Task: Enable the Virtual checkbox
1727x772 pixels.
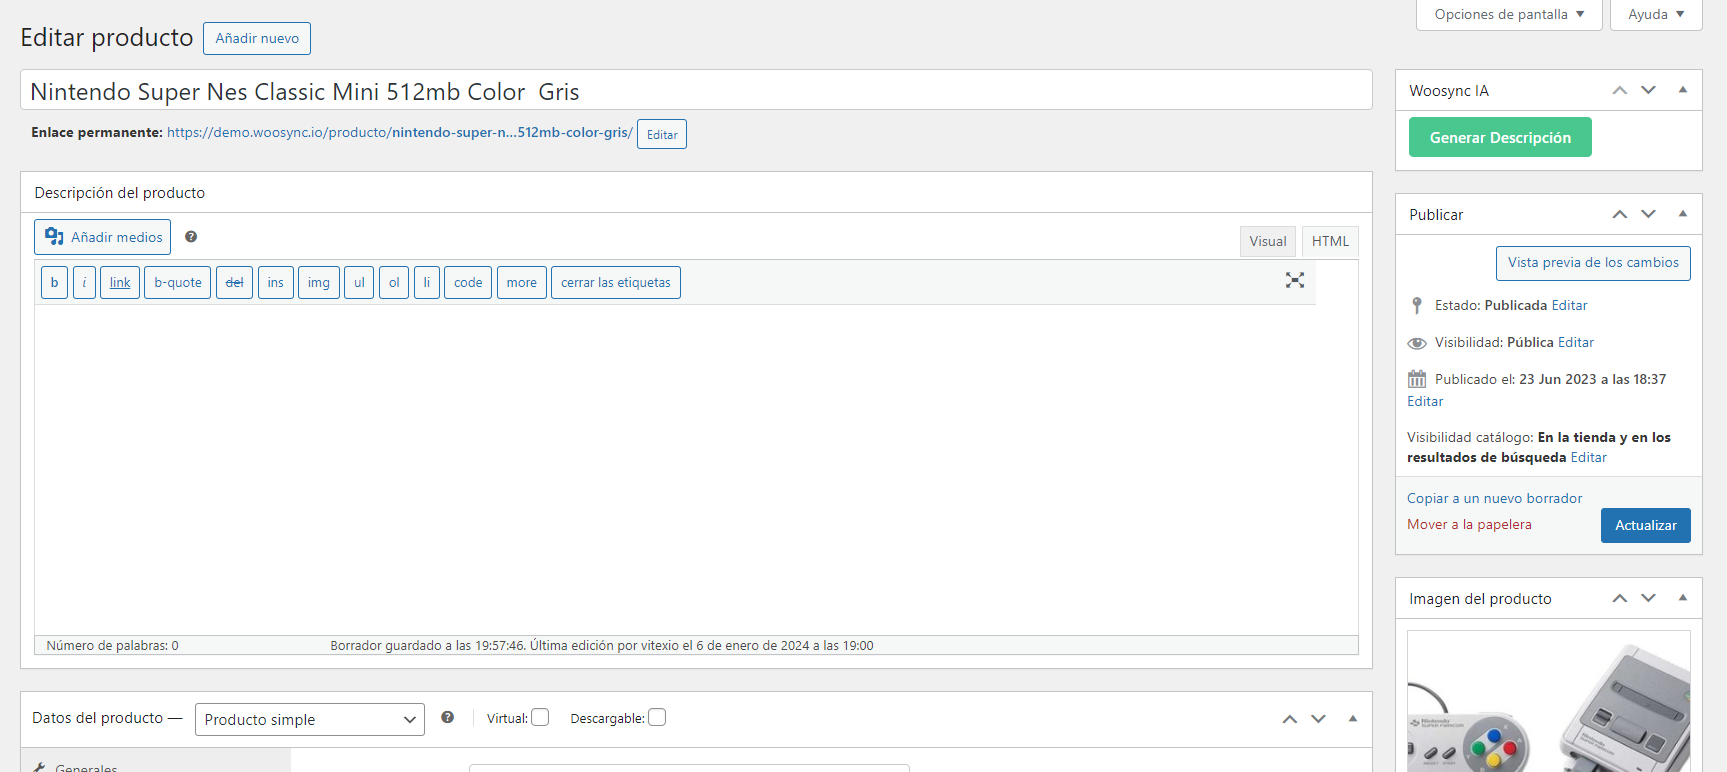Action: tap(540, 717)
